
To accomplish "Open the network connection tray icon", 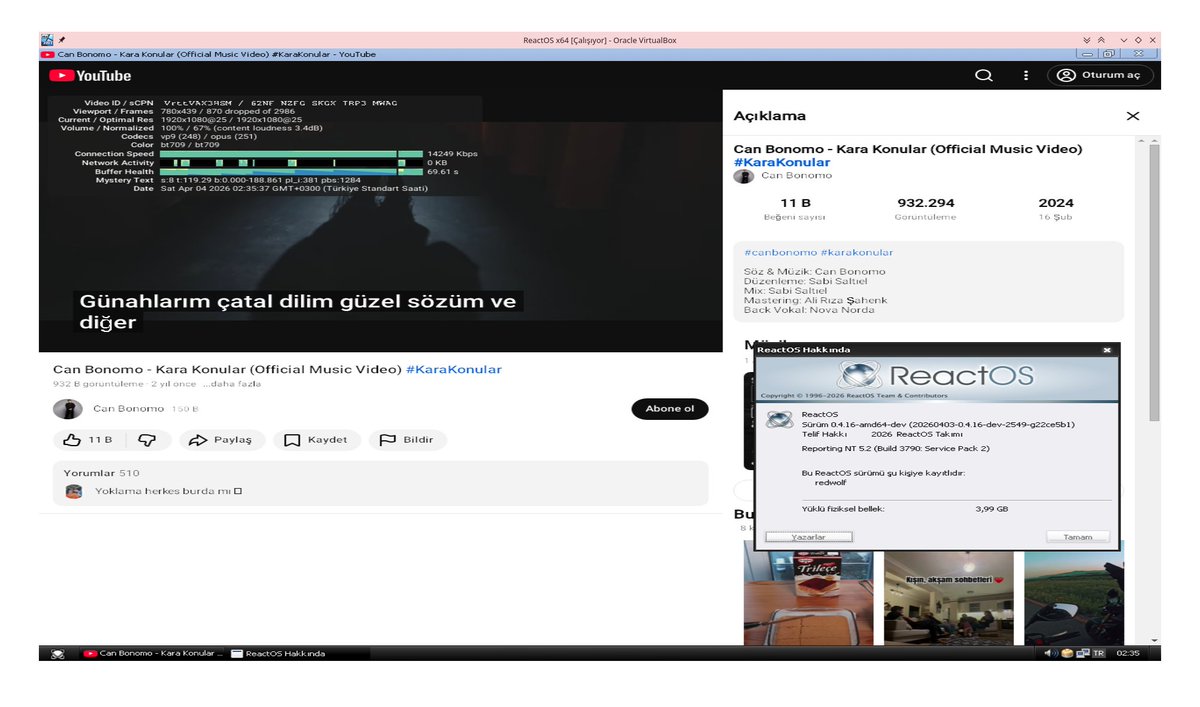I will [x=1081, y=653].
